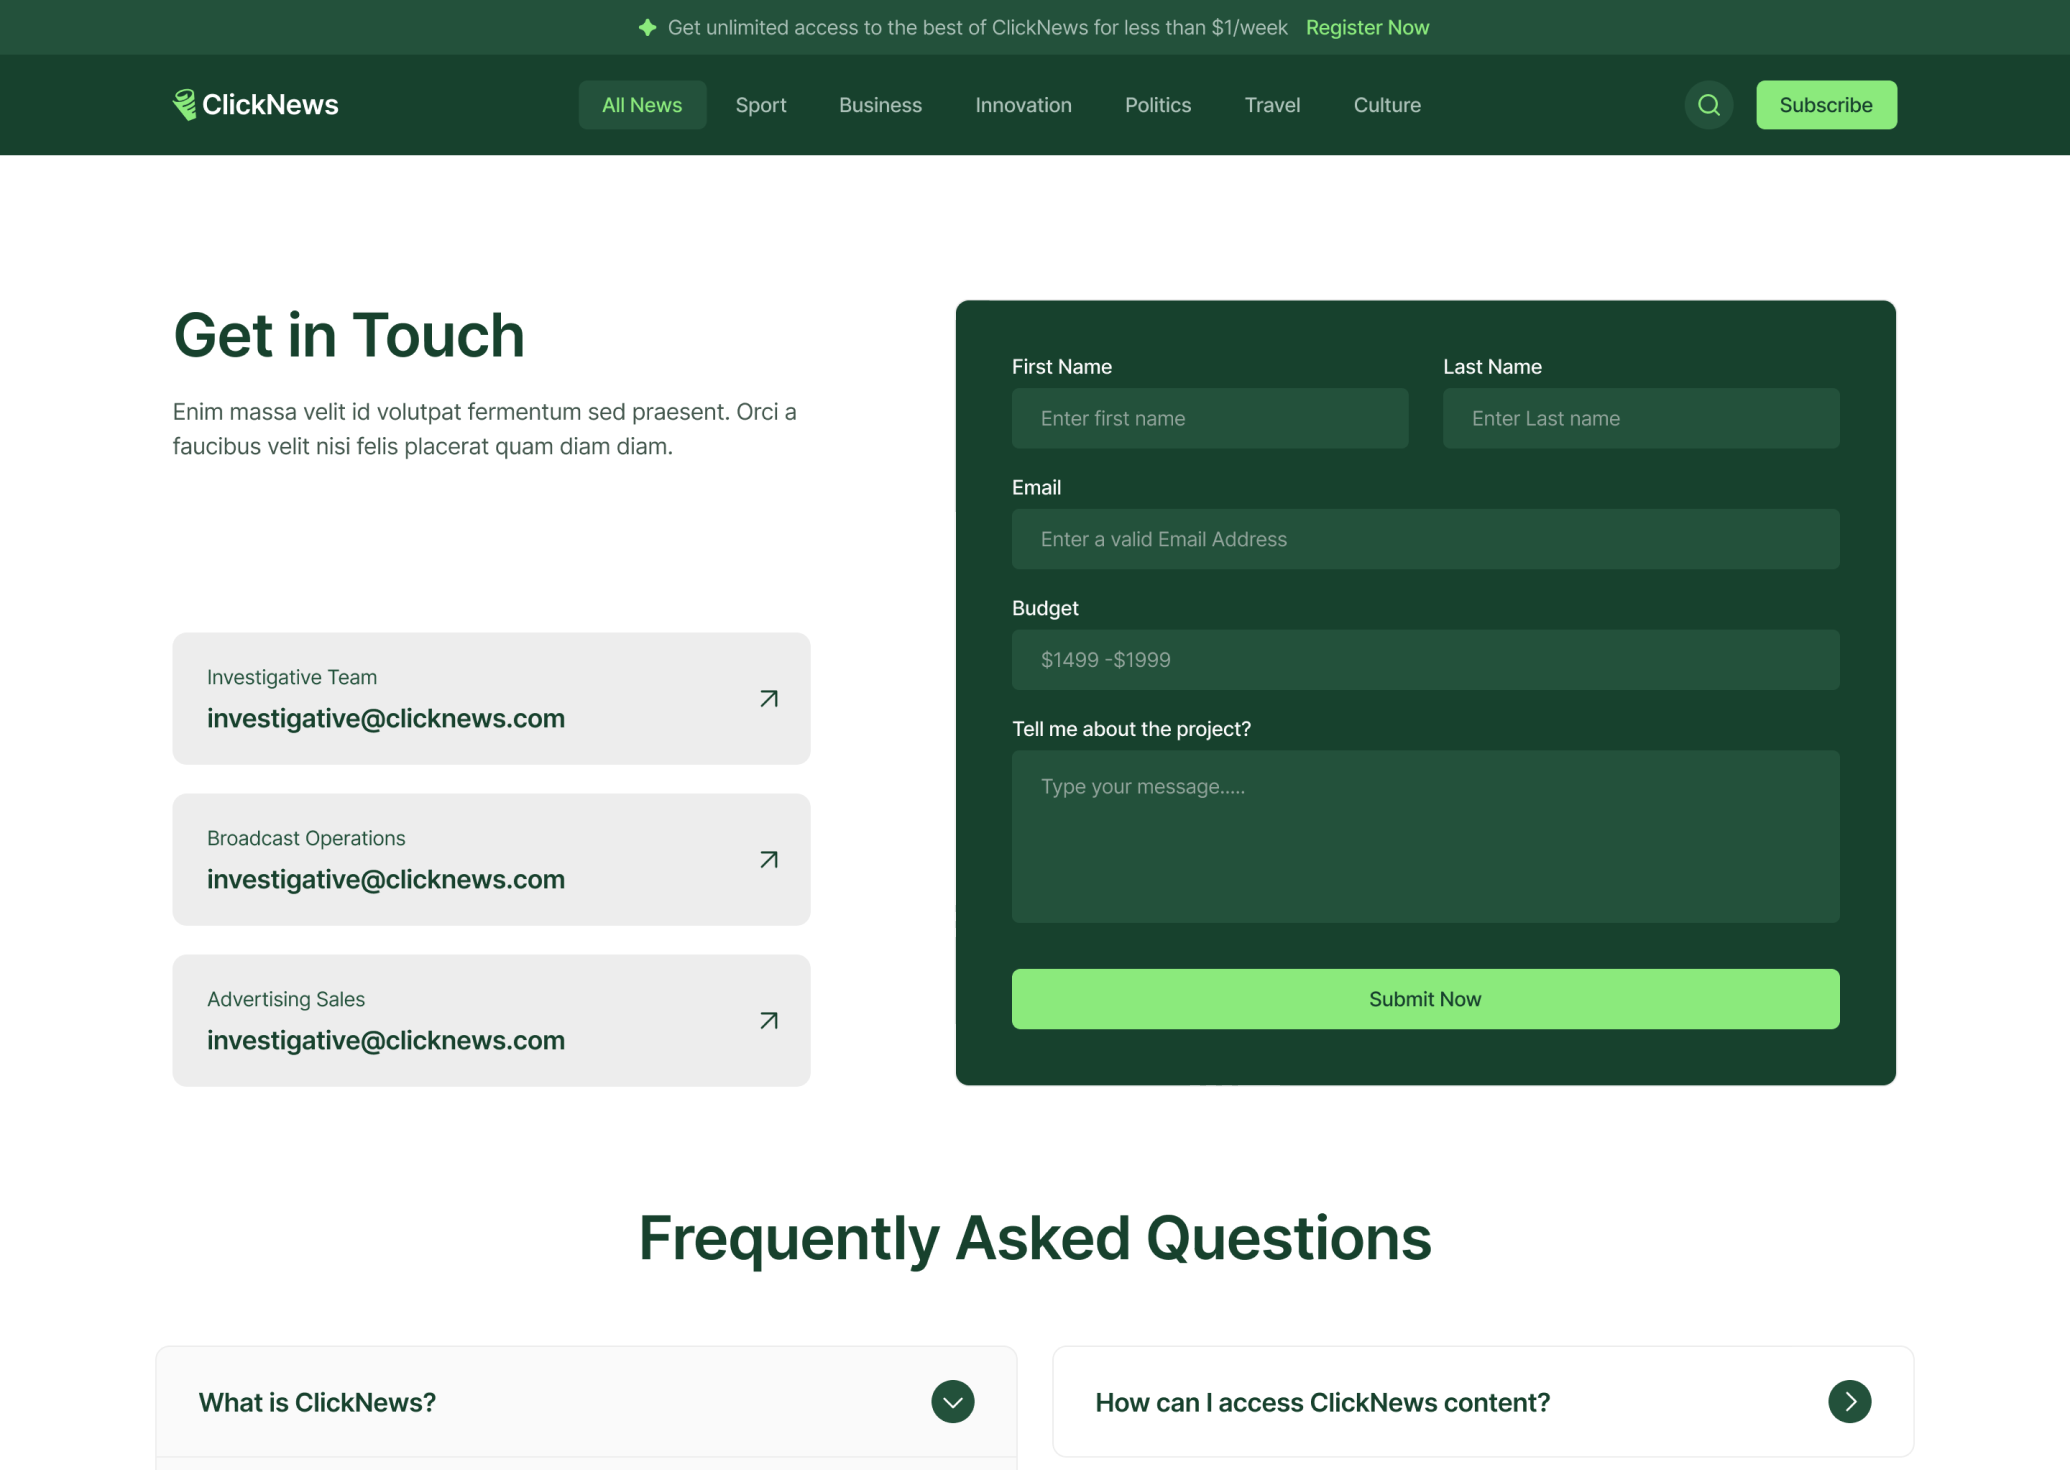The width and height of the screenshot is (2070, 1470).
Task: Click into the Email address field
Action: coord(1425,539)
